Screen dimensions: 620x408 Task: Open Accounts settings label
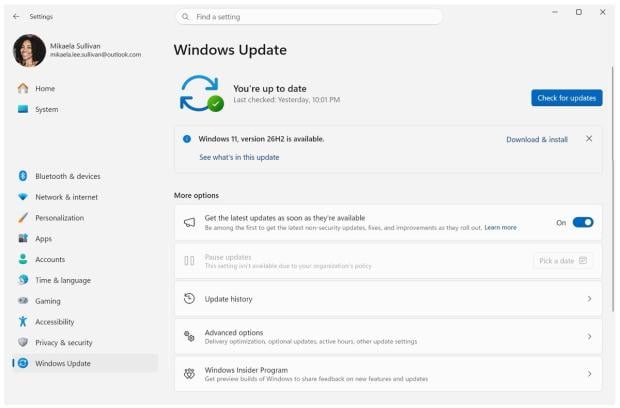point(50,259)
